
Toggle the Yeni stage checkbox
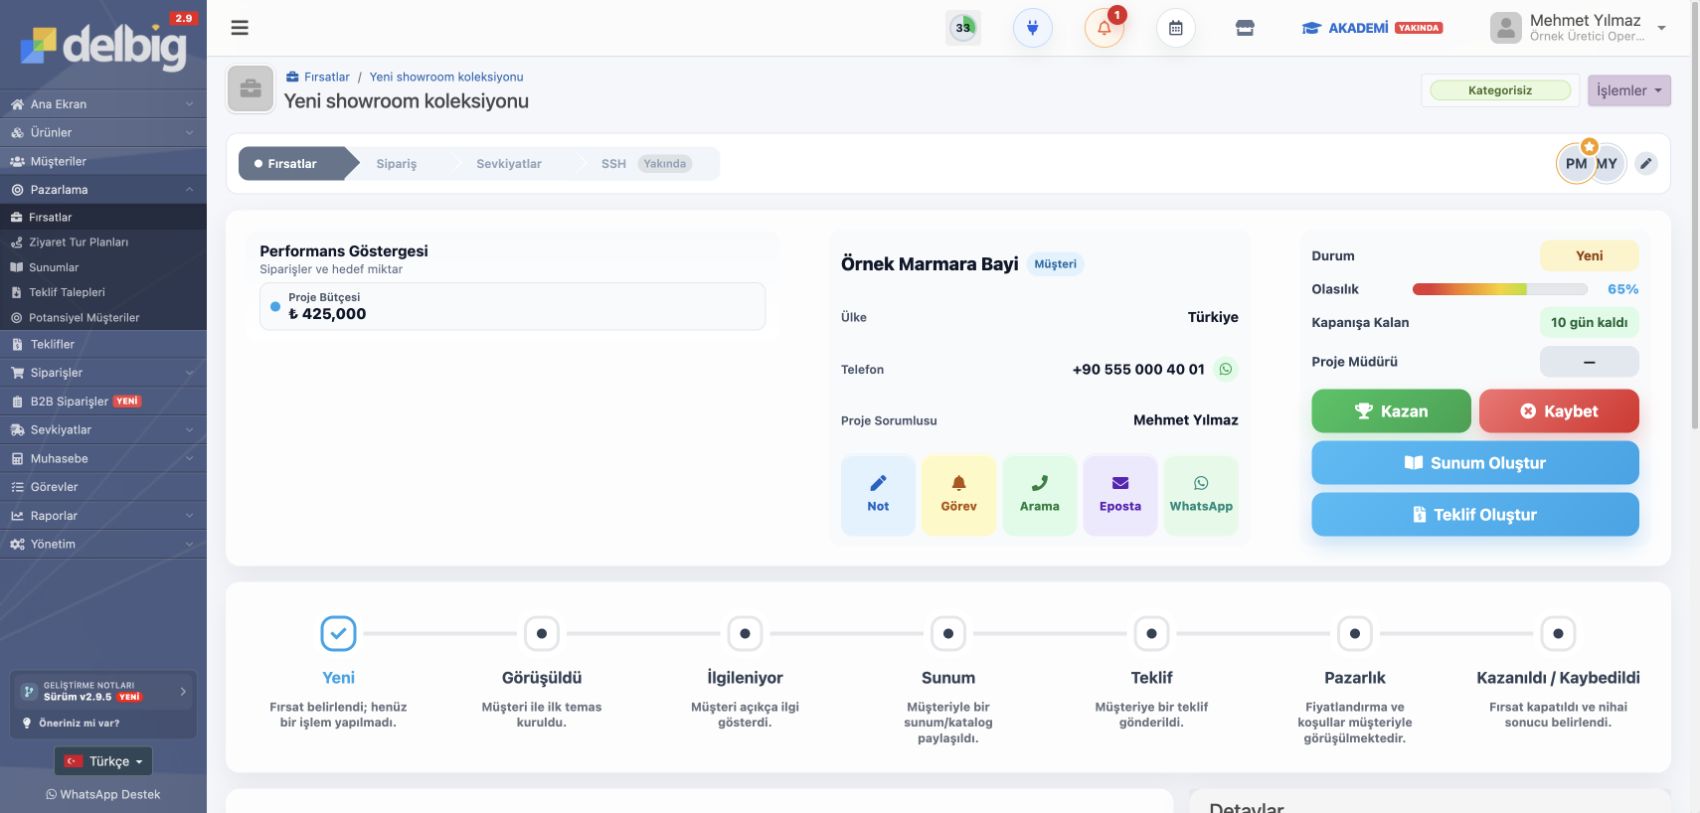pyautogui.click(x=338, y=633)
